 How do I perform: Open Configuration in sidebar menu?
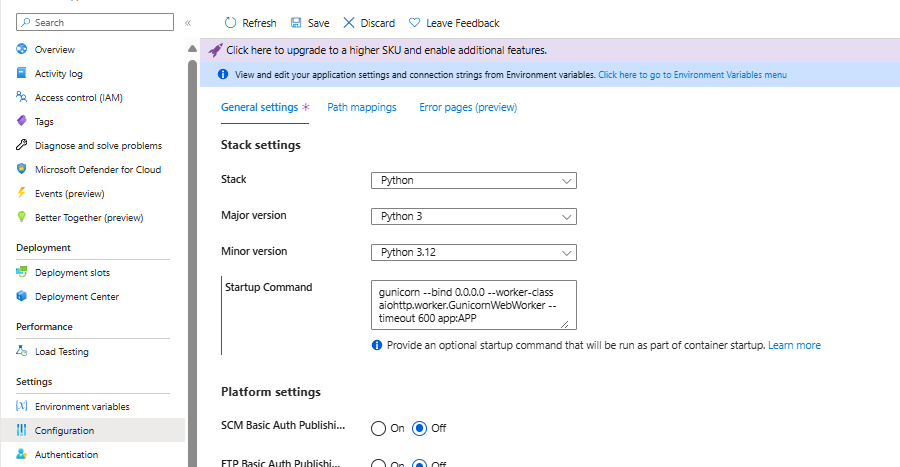[x=93, y=430]
